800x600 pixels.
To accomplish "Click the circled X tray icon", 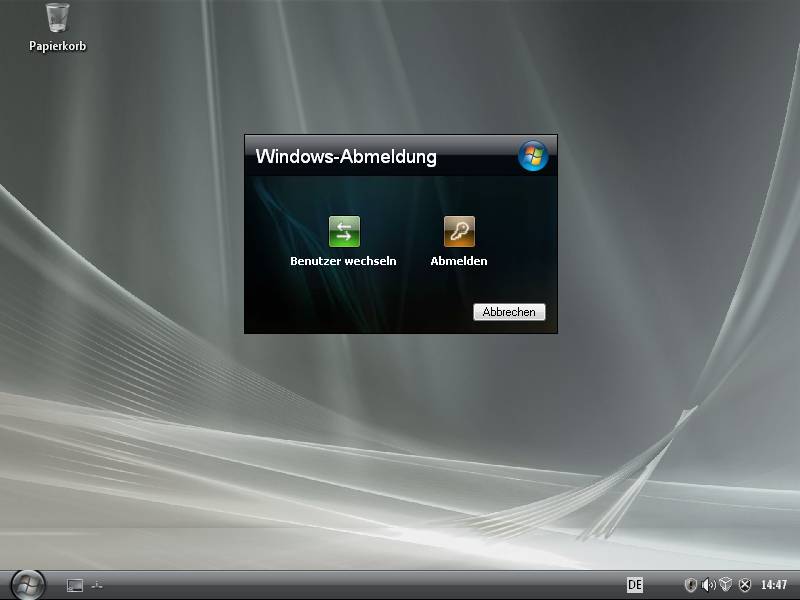I will coord(744,585).
